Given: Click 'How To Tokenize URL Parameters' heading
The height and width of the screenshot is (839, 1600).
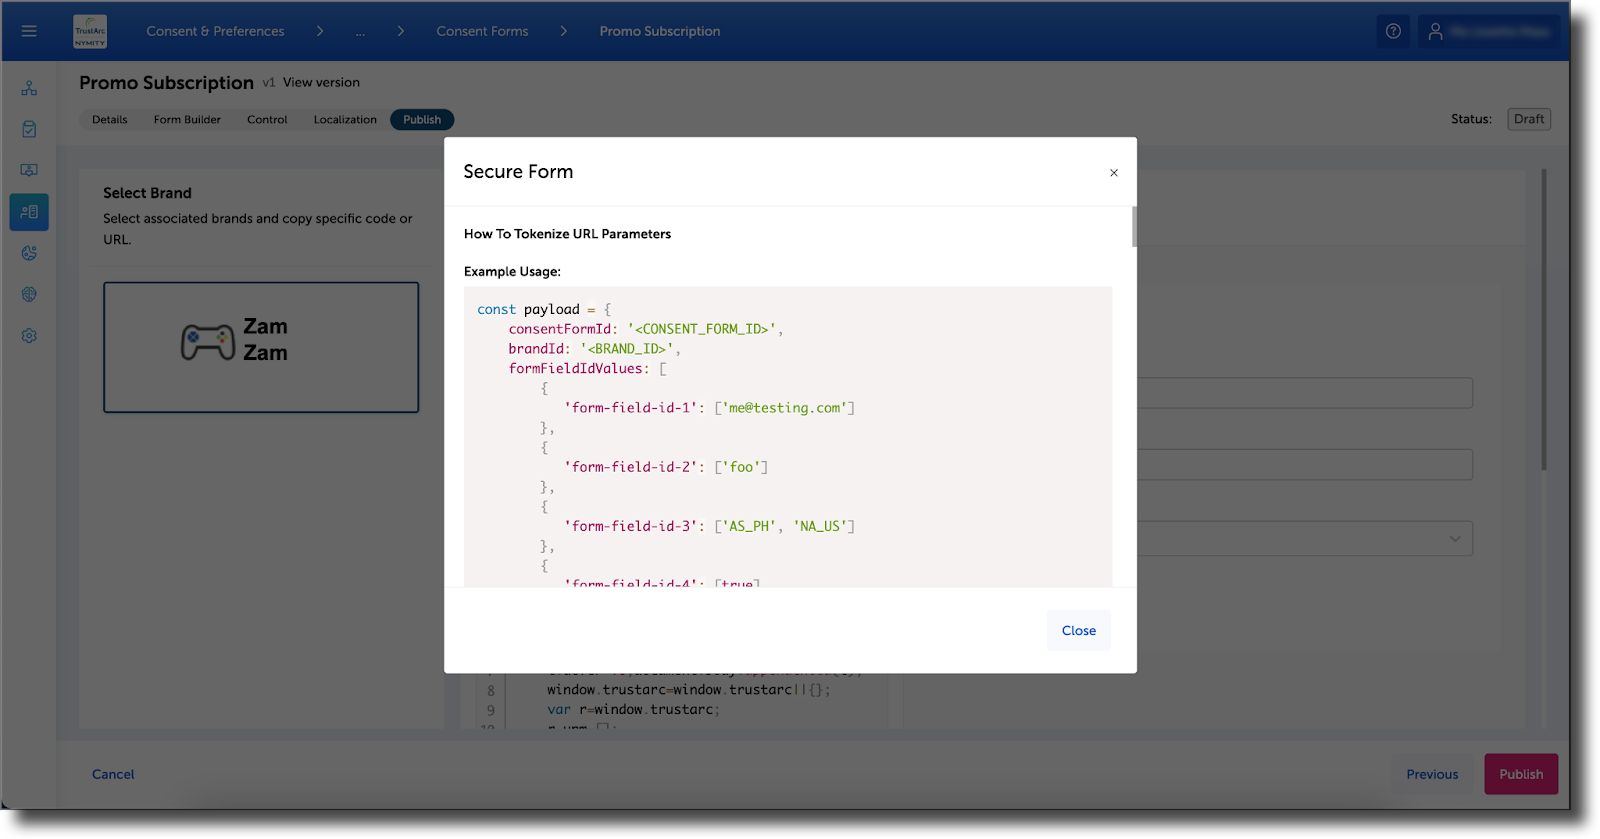Looking at the screenshot, I should [567, 233].
